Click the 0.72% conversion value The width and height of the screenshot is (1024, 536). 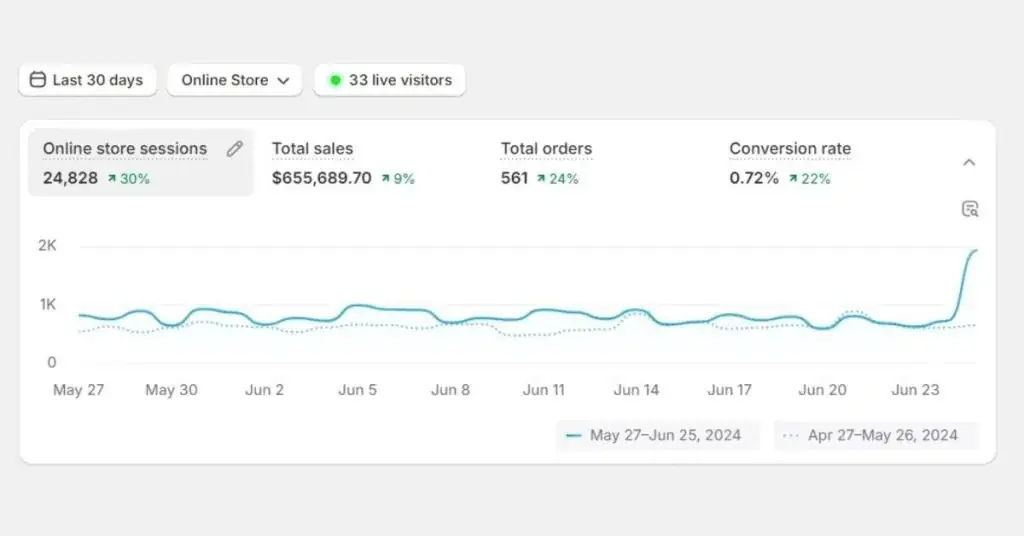point(754,178)
